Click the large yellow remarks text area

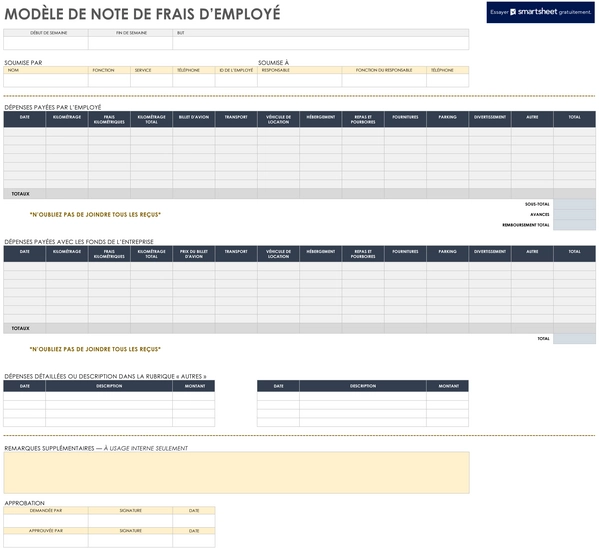(236, 473)
